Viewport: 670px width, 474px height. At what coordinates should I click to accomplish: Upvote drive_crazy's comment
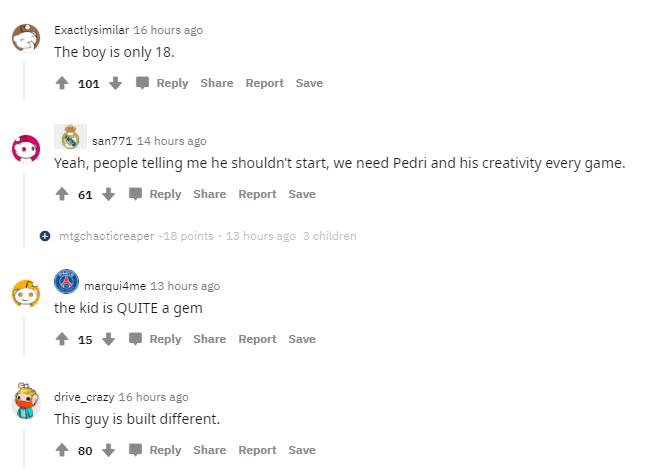[x=62, y=450]
